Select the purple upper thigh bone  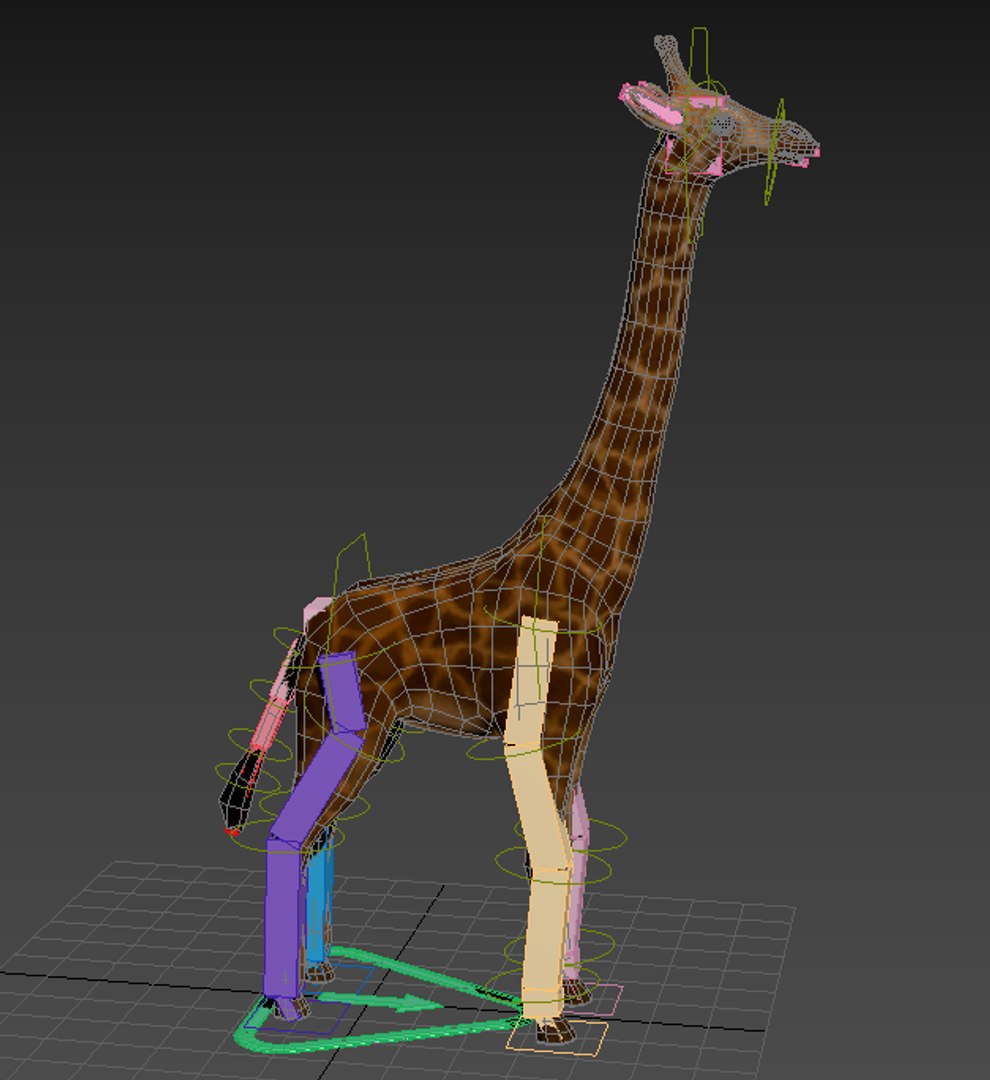[x=342, y=692]
